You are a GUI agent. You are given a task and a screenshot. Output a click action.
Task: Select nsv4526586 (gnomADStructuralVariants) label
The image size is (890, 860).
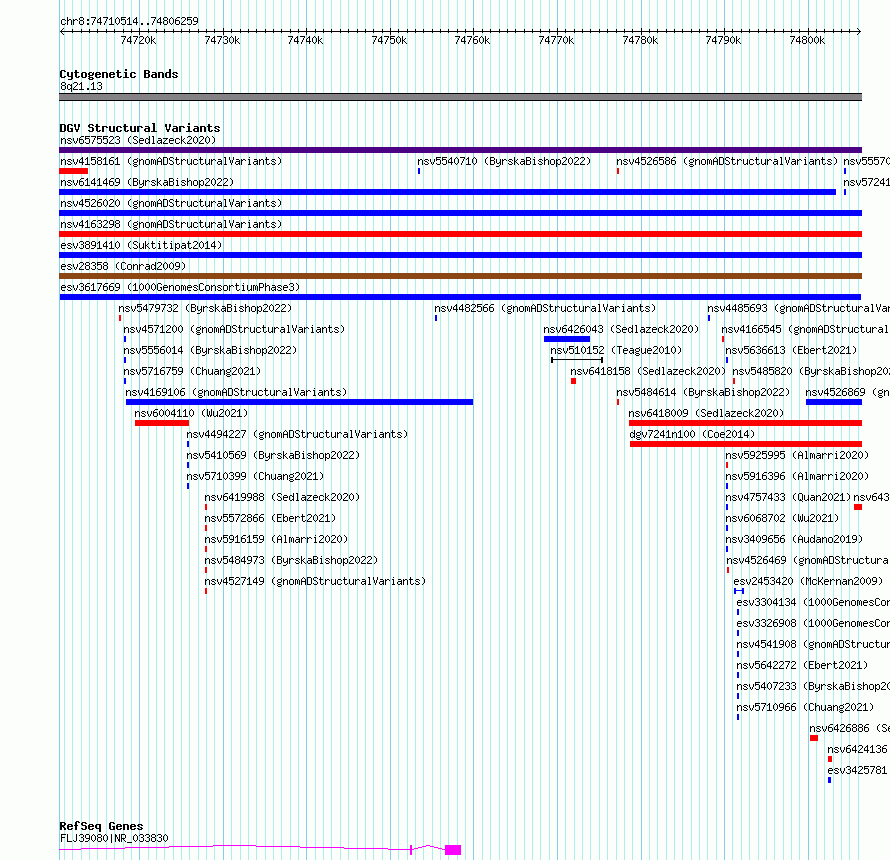click(727, 161)
